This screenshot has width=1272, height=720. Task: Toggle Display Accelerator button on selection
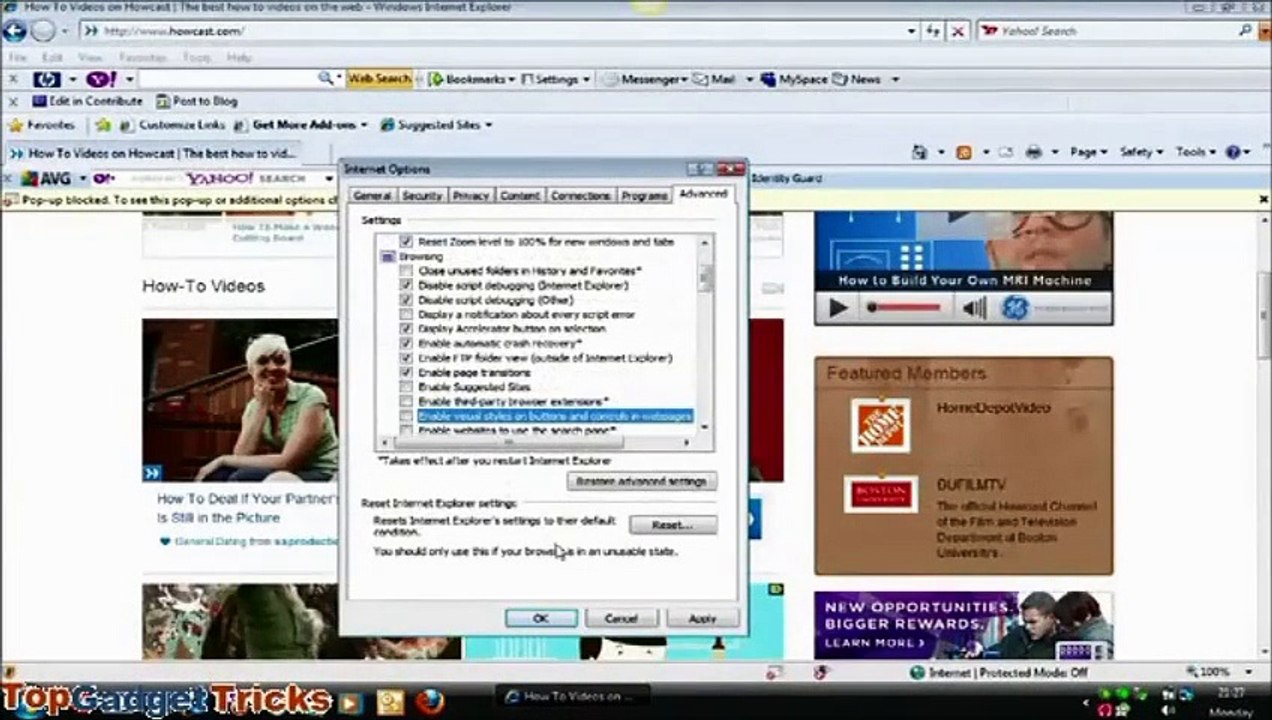(x=406, y=329)
